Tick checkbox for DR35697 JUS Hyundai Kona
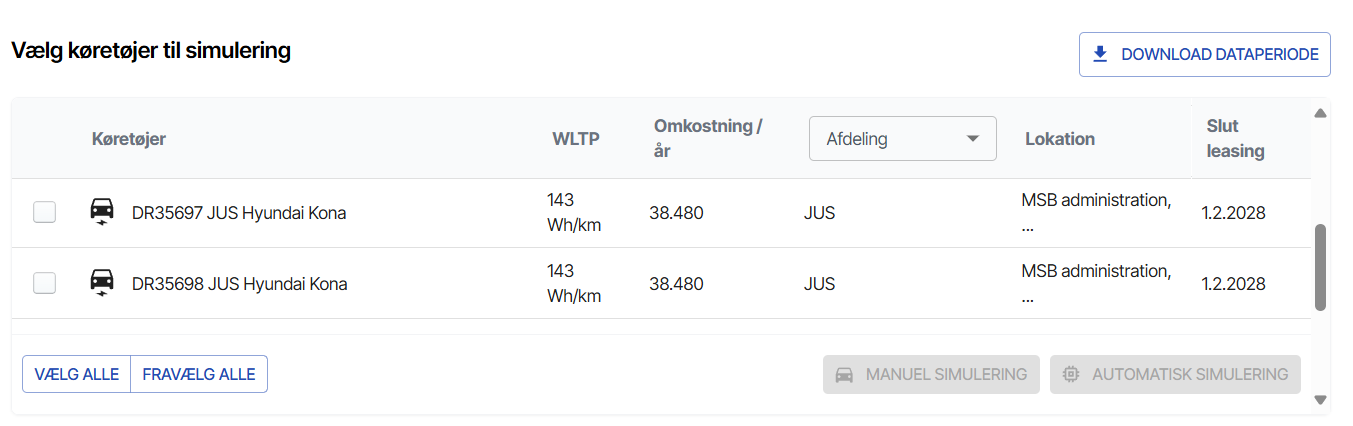 point(45,212)
